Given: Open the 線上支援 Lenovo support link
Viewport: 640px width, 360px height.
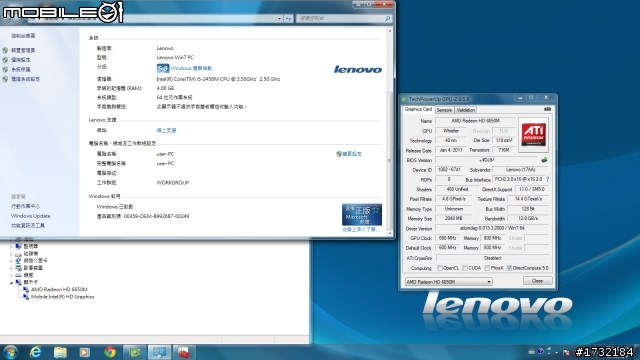Looking at the screenshot, I should click(x=166, y=130).
